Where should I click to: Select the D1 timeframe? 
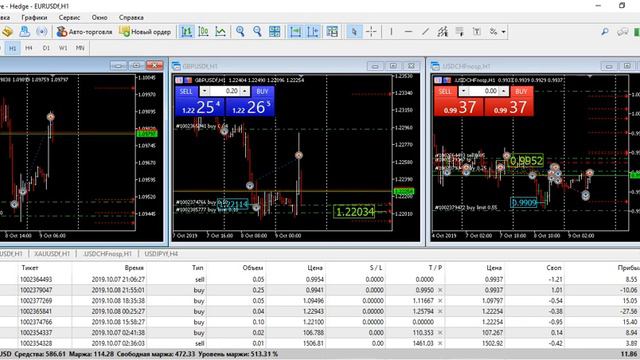pos(46,48)
